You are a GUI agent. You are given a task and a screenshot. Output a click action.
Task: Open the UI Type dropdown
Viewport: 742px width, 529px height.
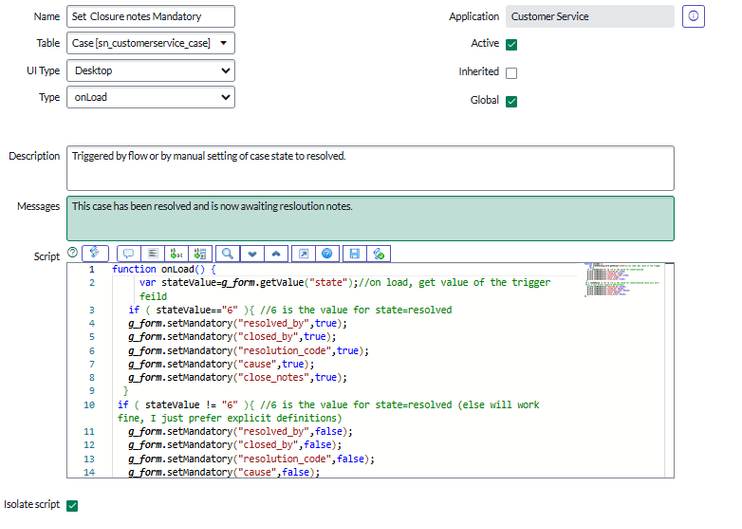(x=150, y=71)
